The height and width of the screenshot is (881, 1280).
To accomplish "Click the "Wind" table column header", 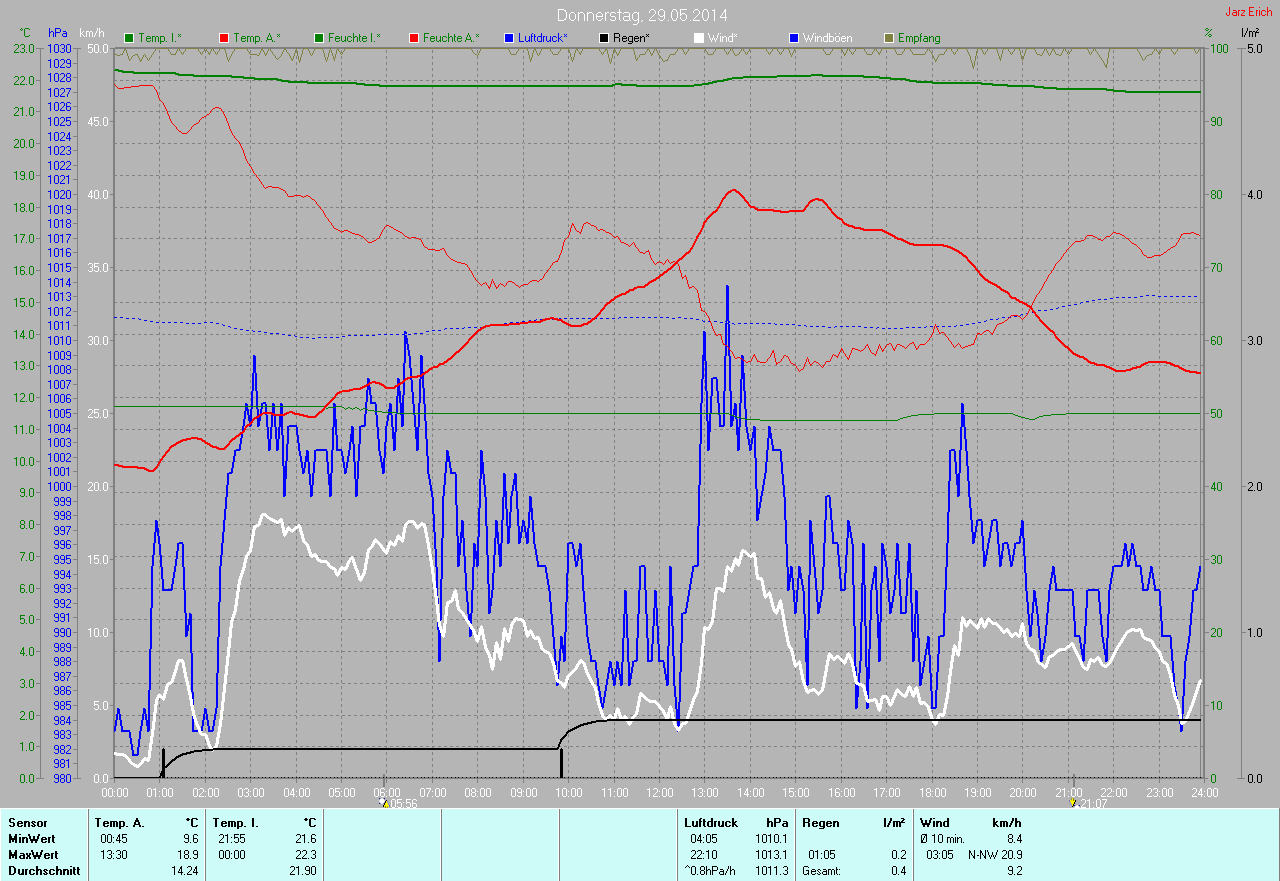I will coord(934,823).
